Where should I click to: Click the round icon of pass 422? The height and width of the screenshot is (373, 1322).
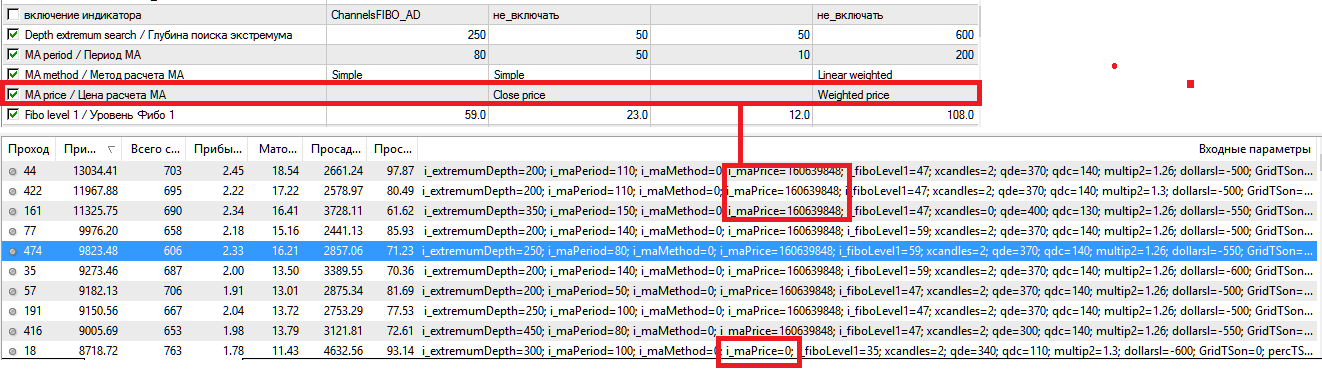(12, 190)
